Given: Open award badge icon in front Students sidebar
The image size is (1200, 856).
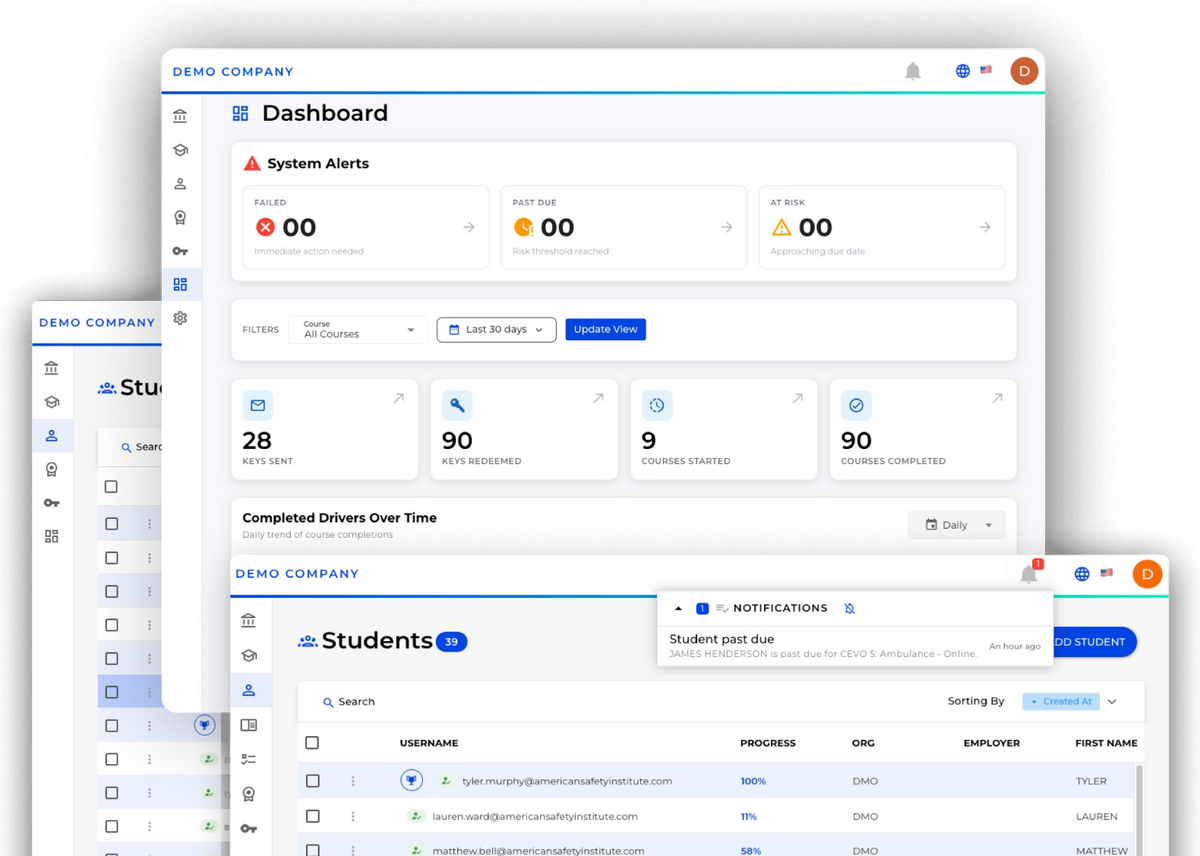Looking at the screenshot, I should pyautogui.click(x=249, y=794).
